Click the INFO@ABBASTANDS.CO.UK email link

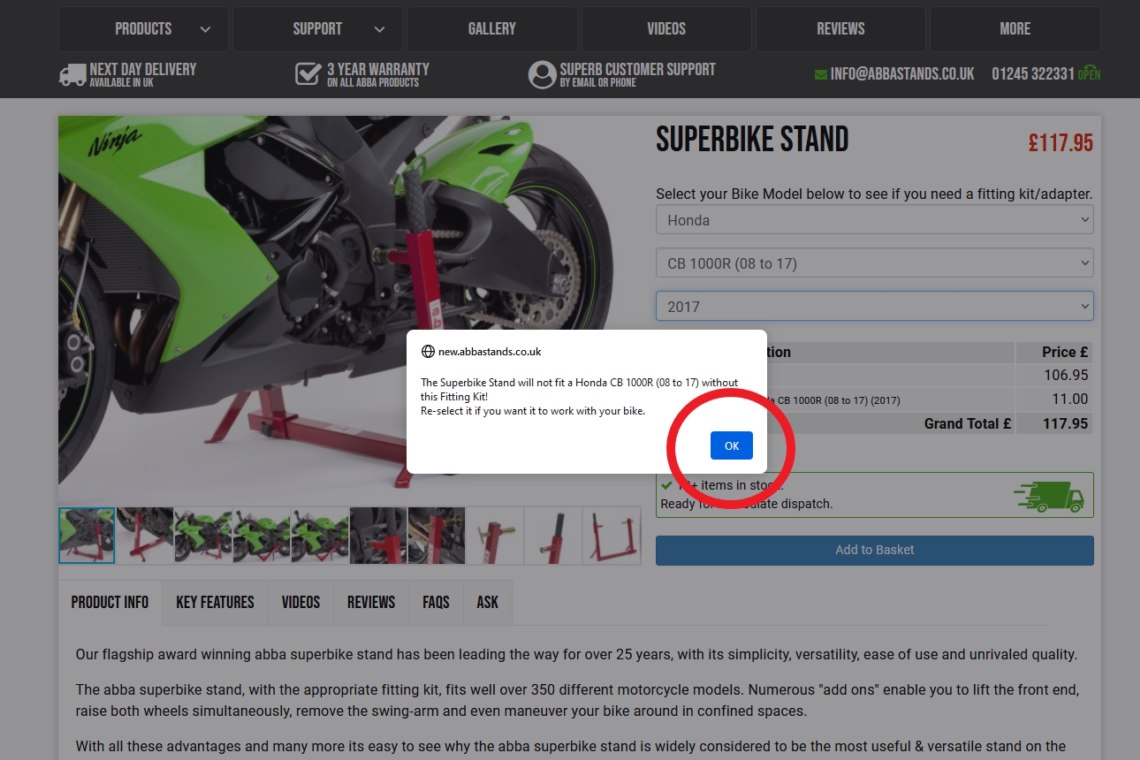[x=902, y=74]
